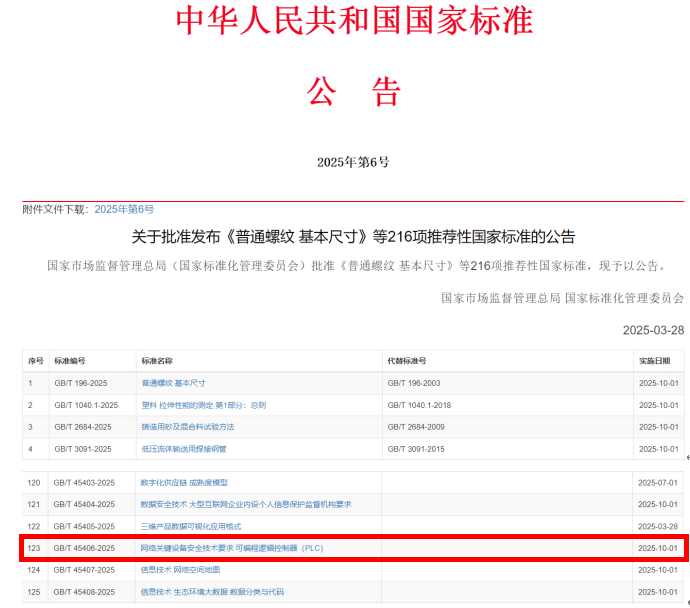Open 普通螺纹 基本尺寸 standard link
Screen dimensions: 690x608
click(173, 383)
